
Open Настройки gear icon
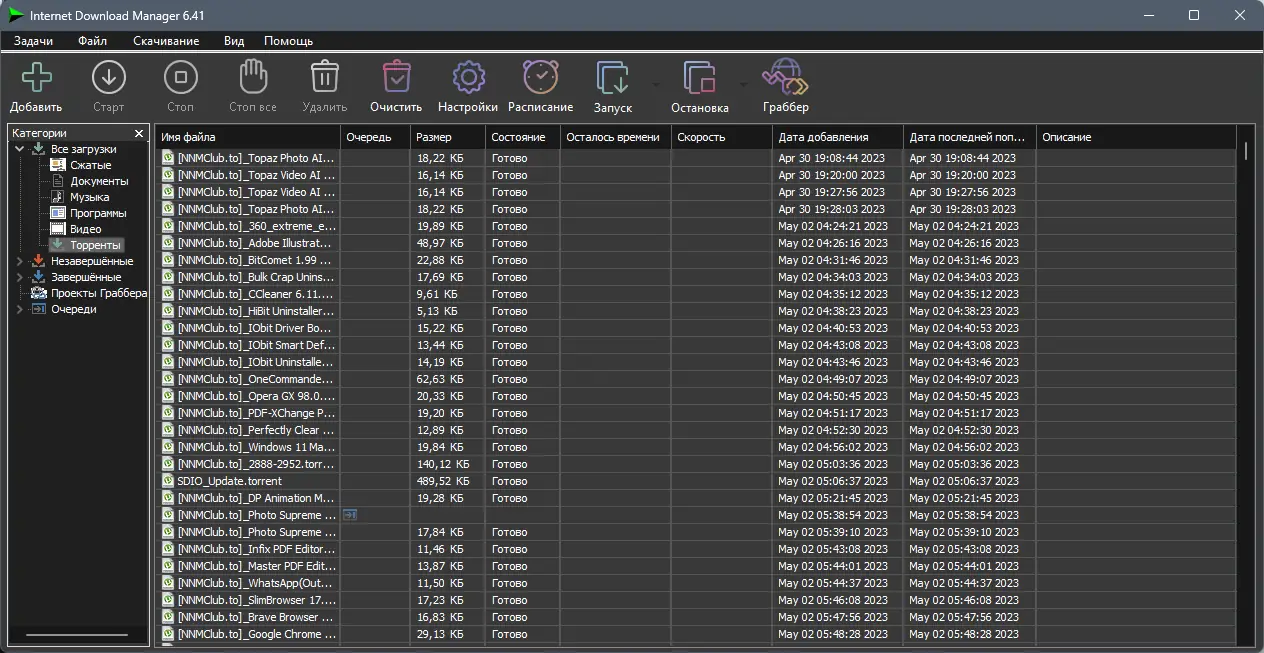click(x=468, y=77)
